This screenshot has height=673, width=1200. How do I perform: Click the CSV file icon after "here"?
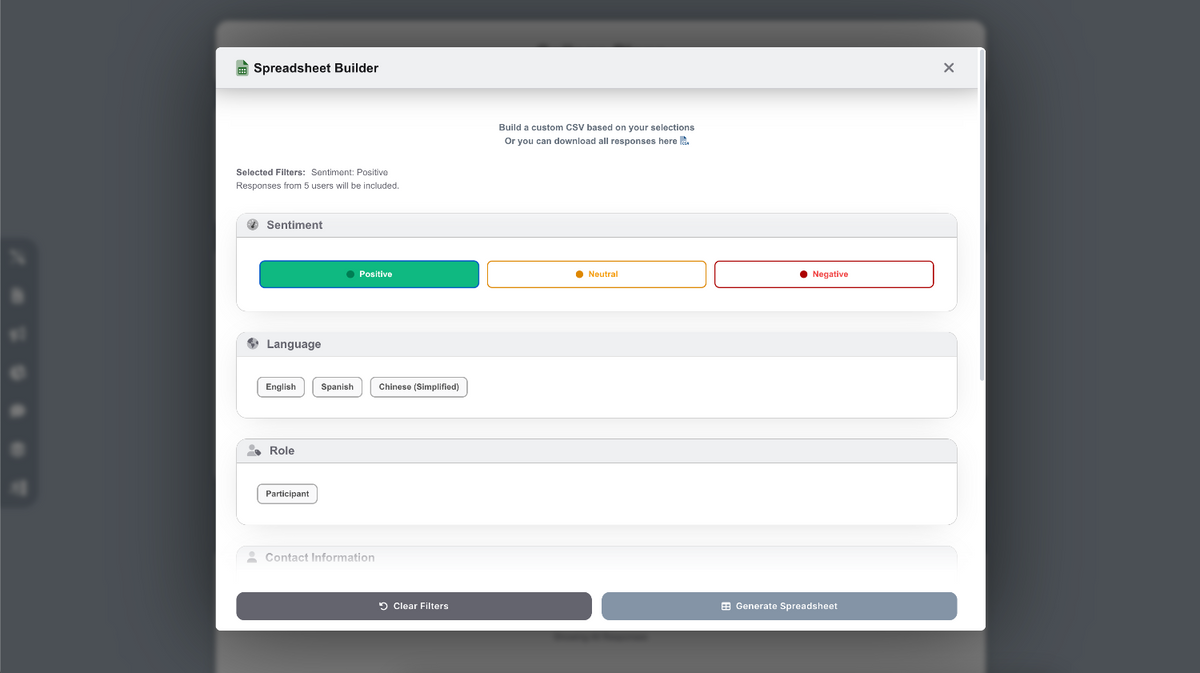tap(684, 140)
